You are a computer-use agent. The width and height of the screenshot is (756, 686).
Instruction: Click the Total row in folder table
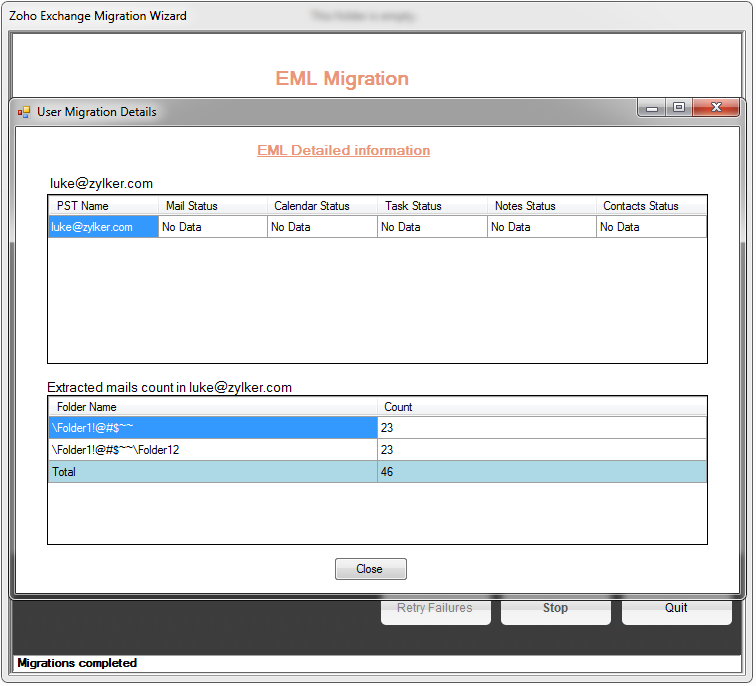(x=212, y=472)
